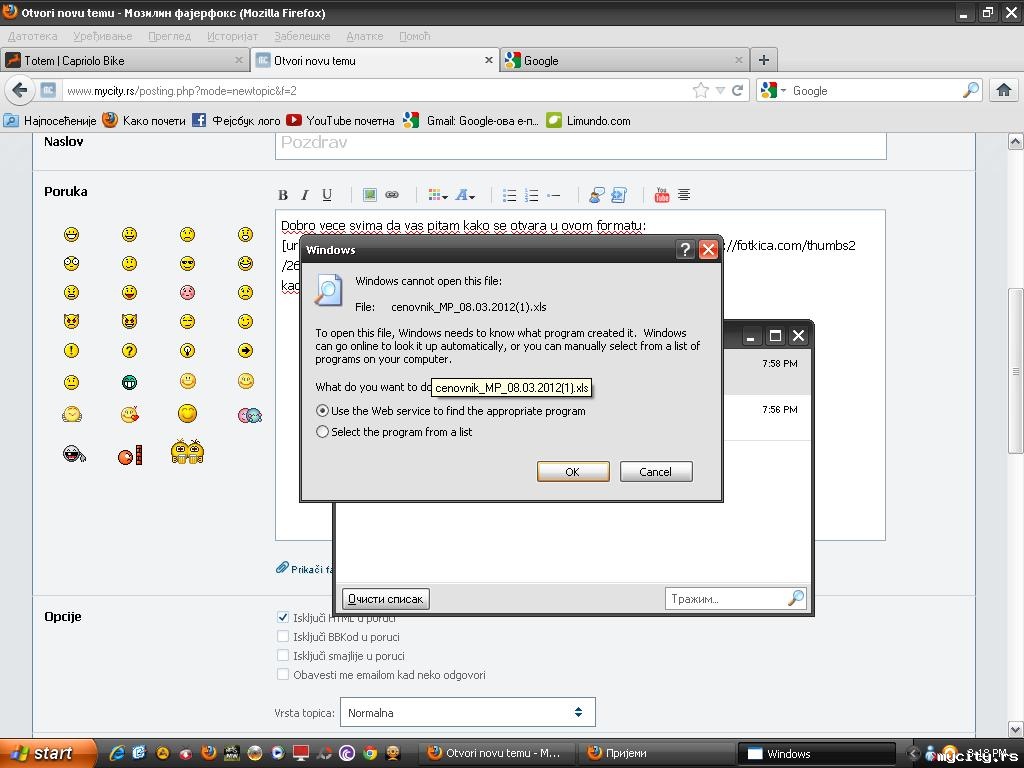Launch Internet Explorer from quick launch
This screenshot has width=1024, height=768.
pos(117,753)
